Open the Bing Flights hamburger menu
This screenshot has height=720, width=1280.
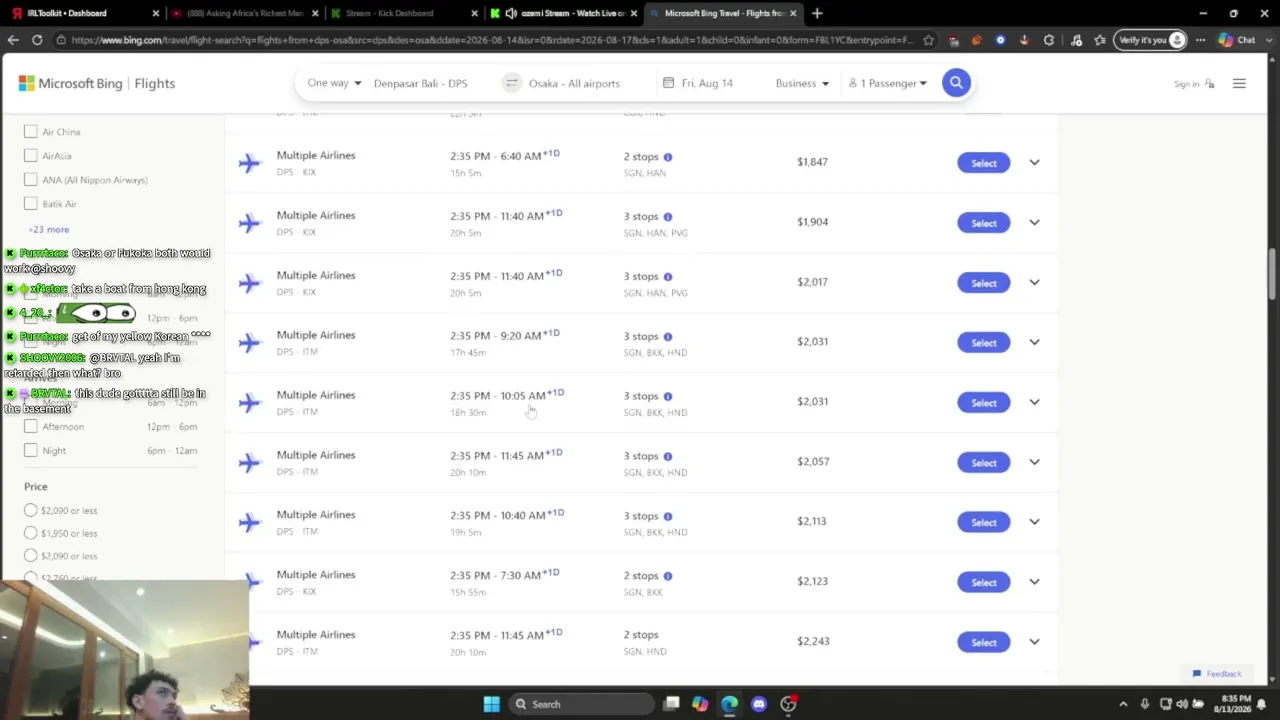(x=1239, y=84)
